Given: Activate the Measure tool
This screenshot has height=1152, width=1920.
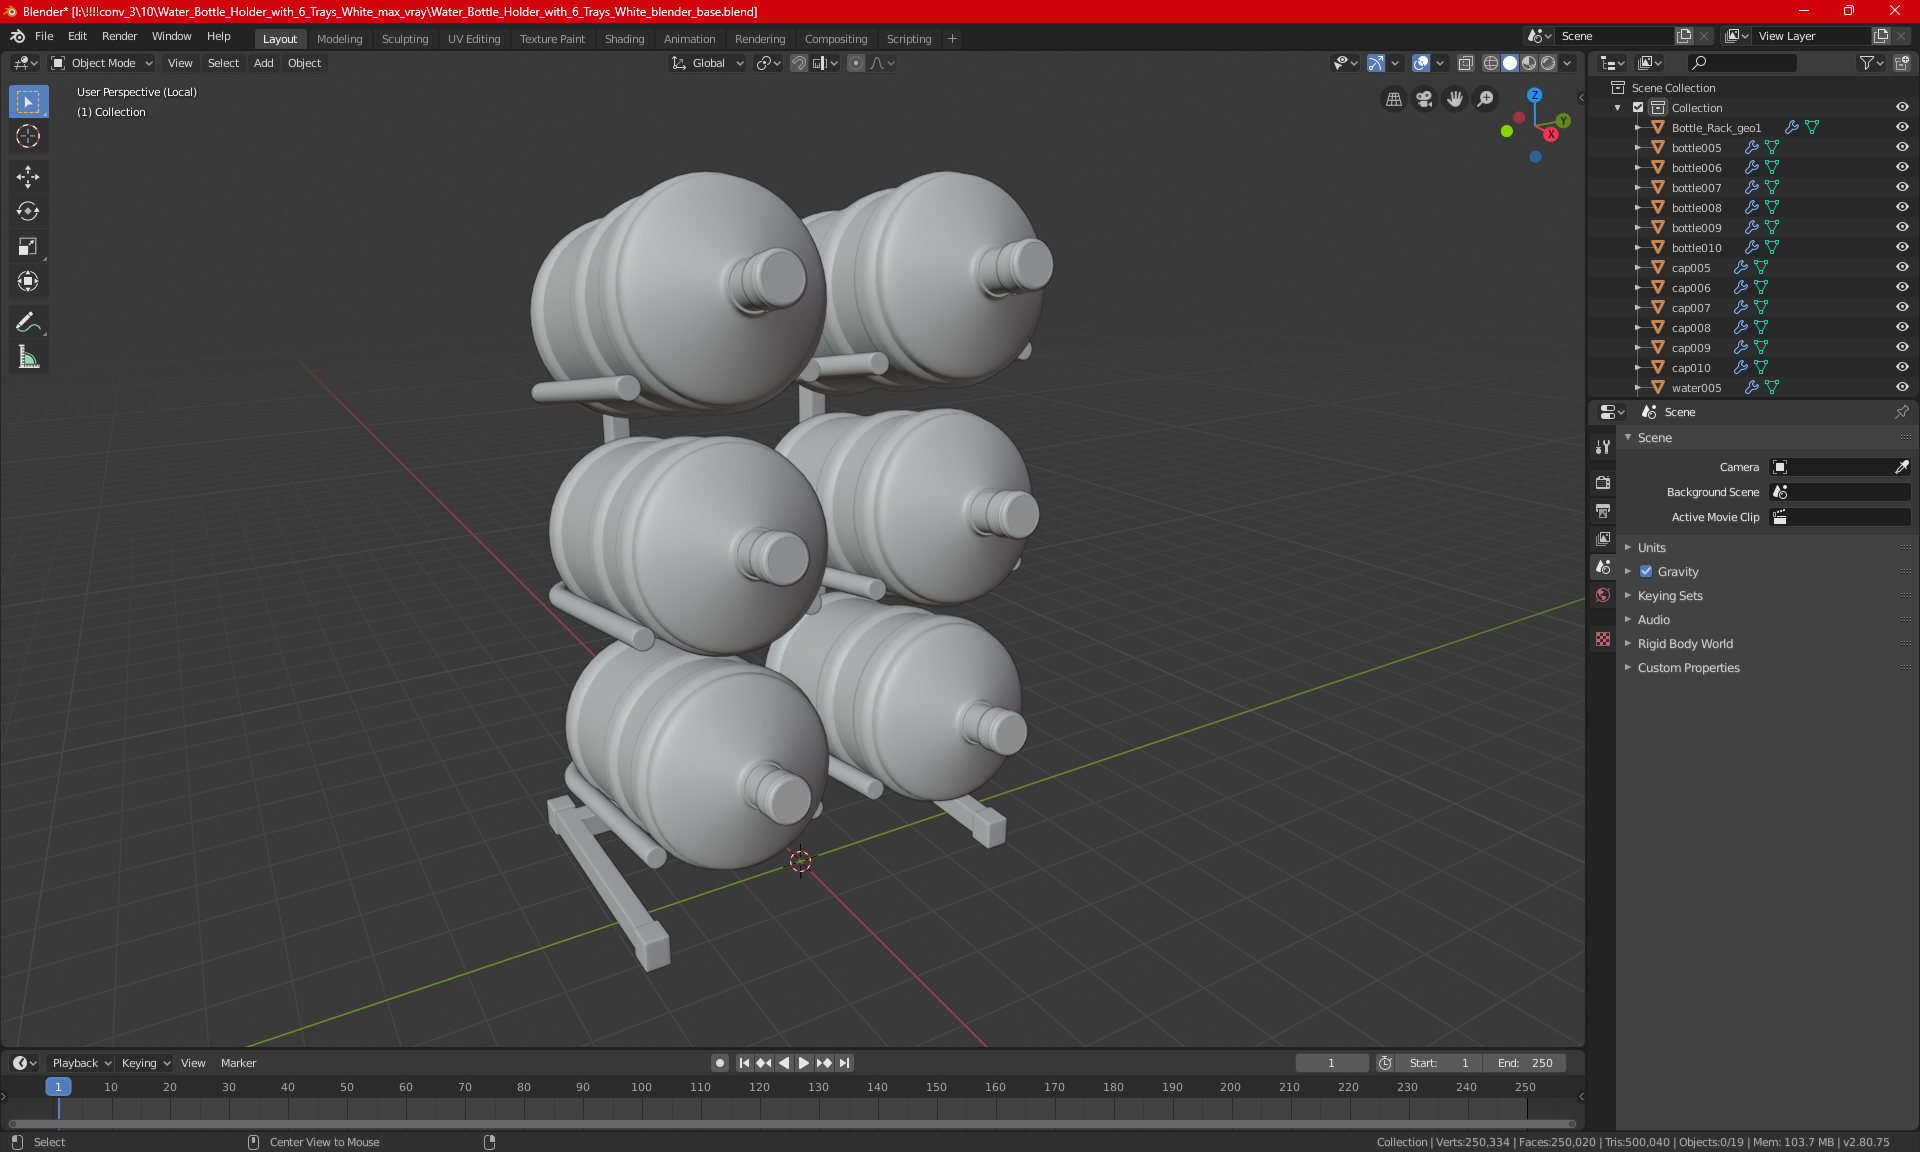Looking at the screenshot, I should click(28, 358).
